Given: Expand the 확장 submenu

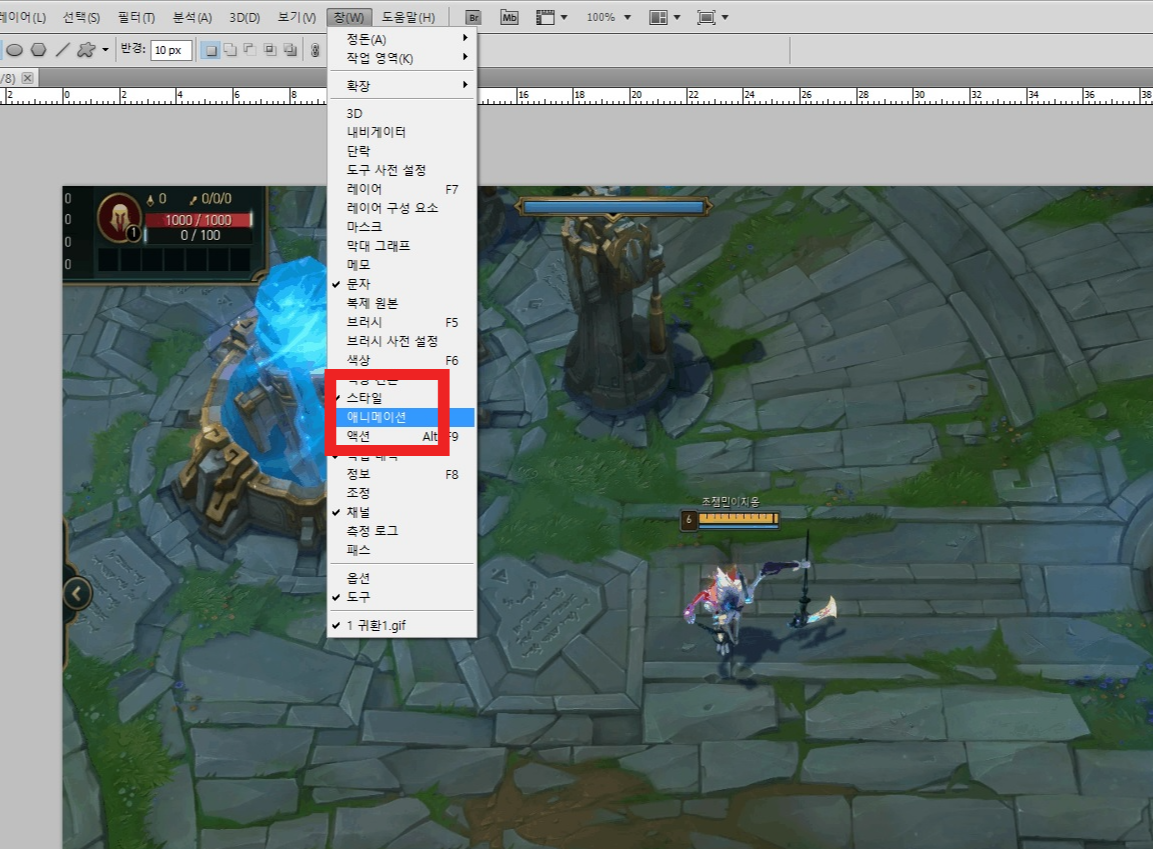Looking at the screenshot, I should tap(402, 85).
